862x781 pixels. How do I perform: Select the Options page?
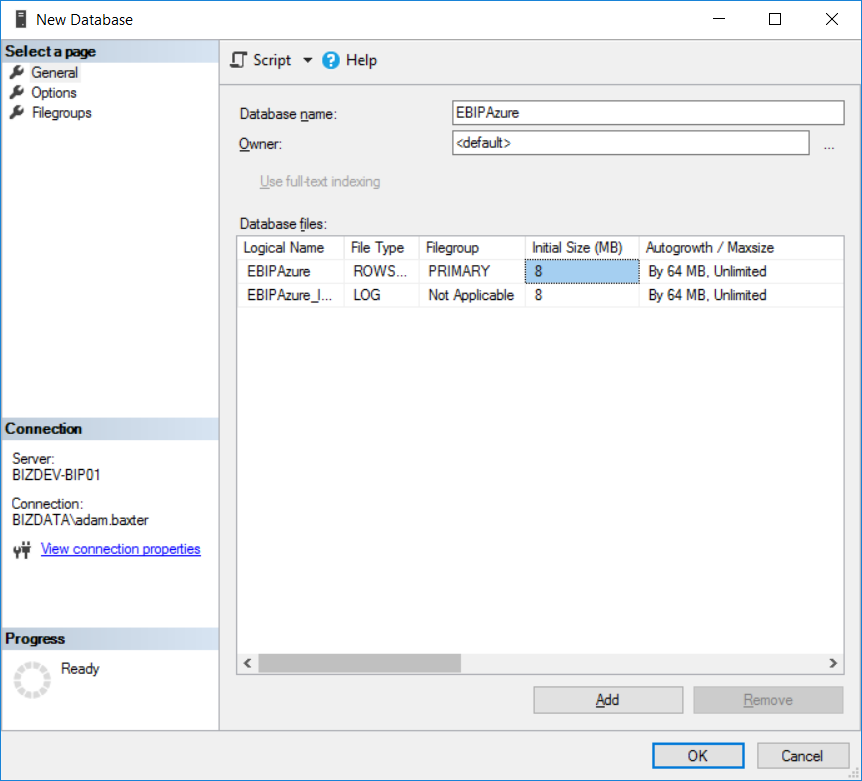point(53,92)
